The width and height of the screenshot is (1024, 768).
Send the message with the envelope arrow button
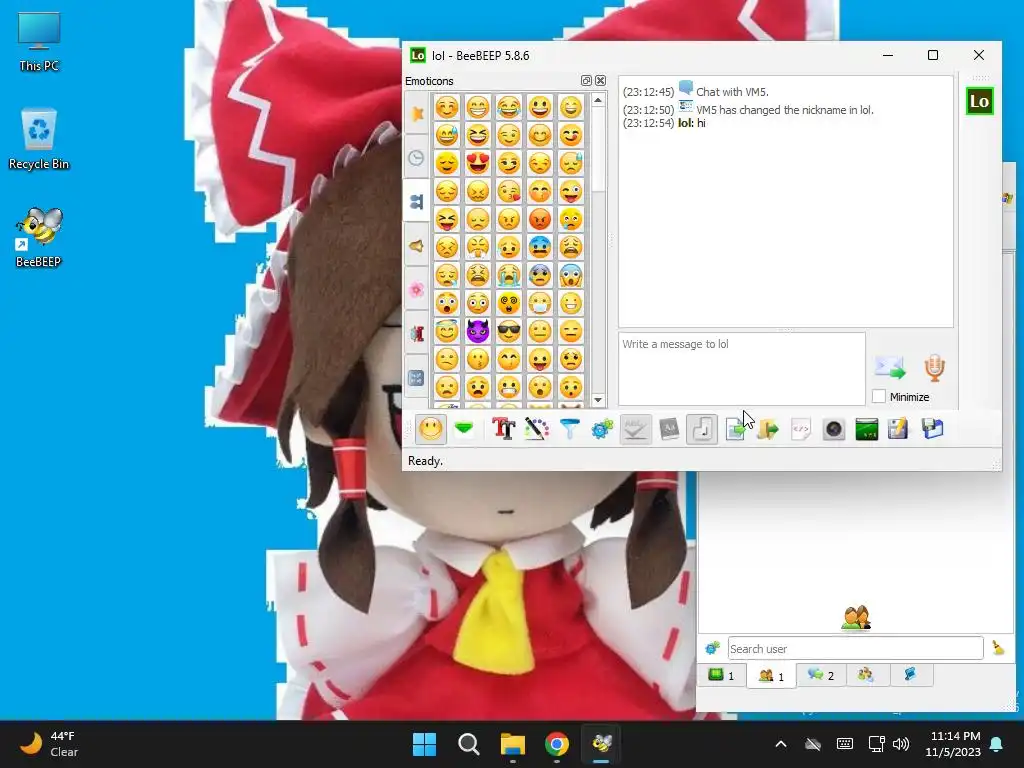pyautogui.click(x=890, y=368)
